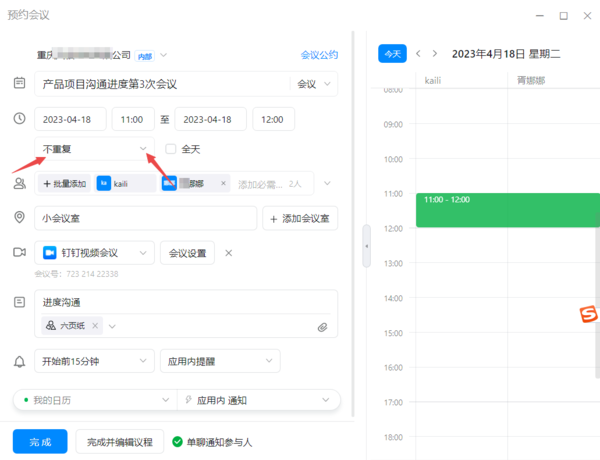Viewport: 600px width, 460px height.
Task: Click the 添加会议室 button
Action: 300,218
